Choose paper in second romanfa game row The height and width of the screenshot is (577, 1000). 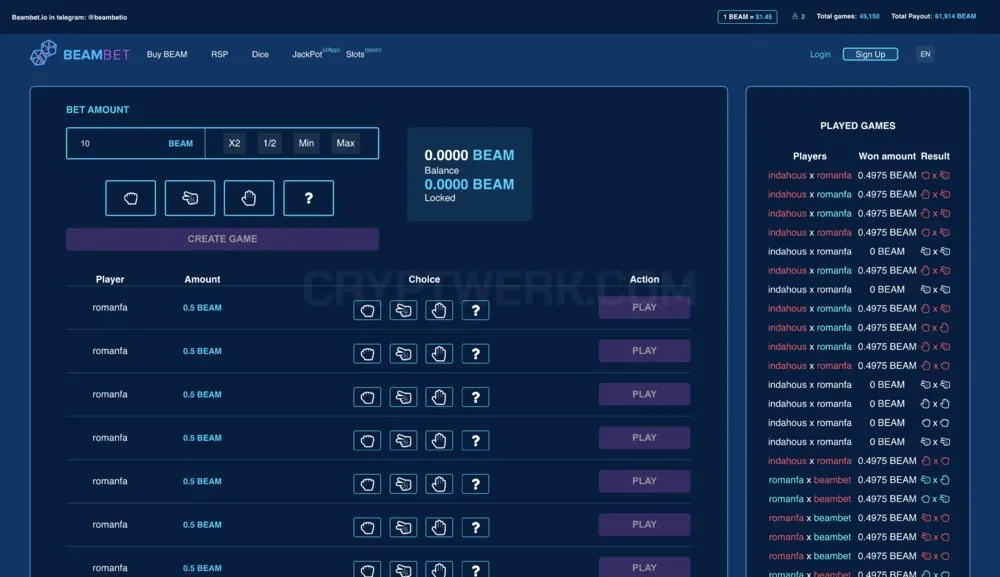[439, 353]
